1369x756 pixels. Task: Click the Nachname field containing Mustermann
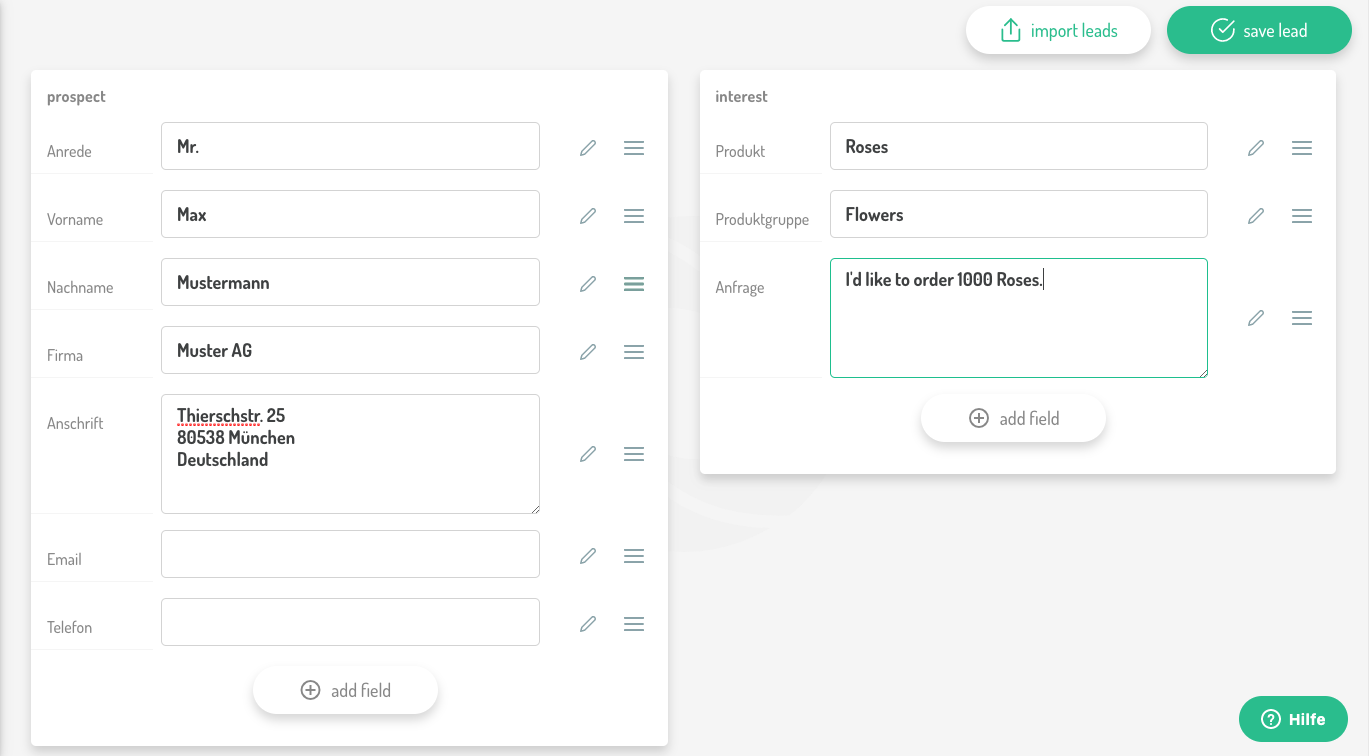click(x=350, y=283)
